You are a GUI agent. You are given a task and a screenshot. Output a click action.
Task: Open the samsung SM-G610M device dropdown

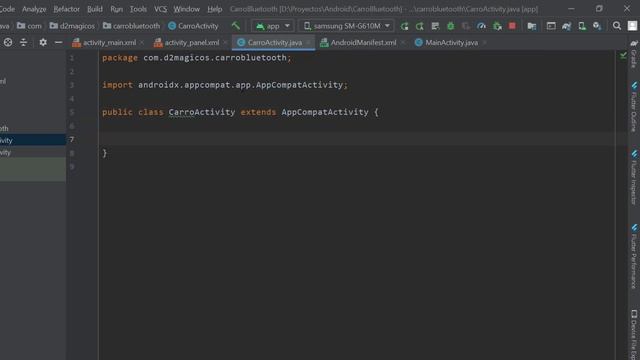(x=346, y=26)
